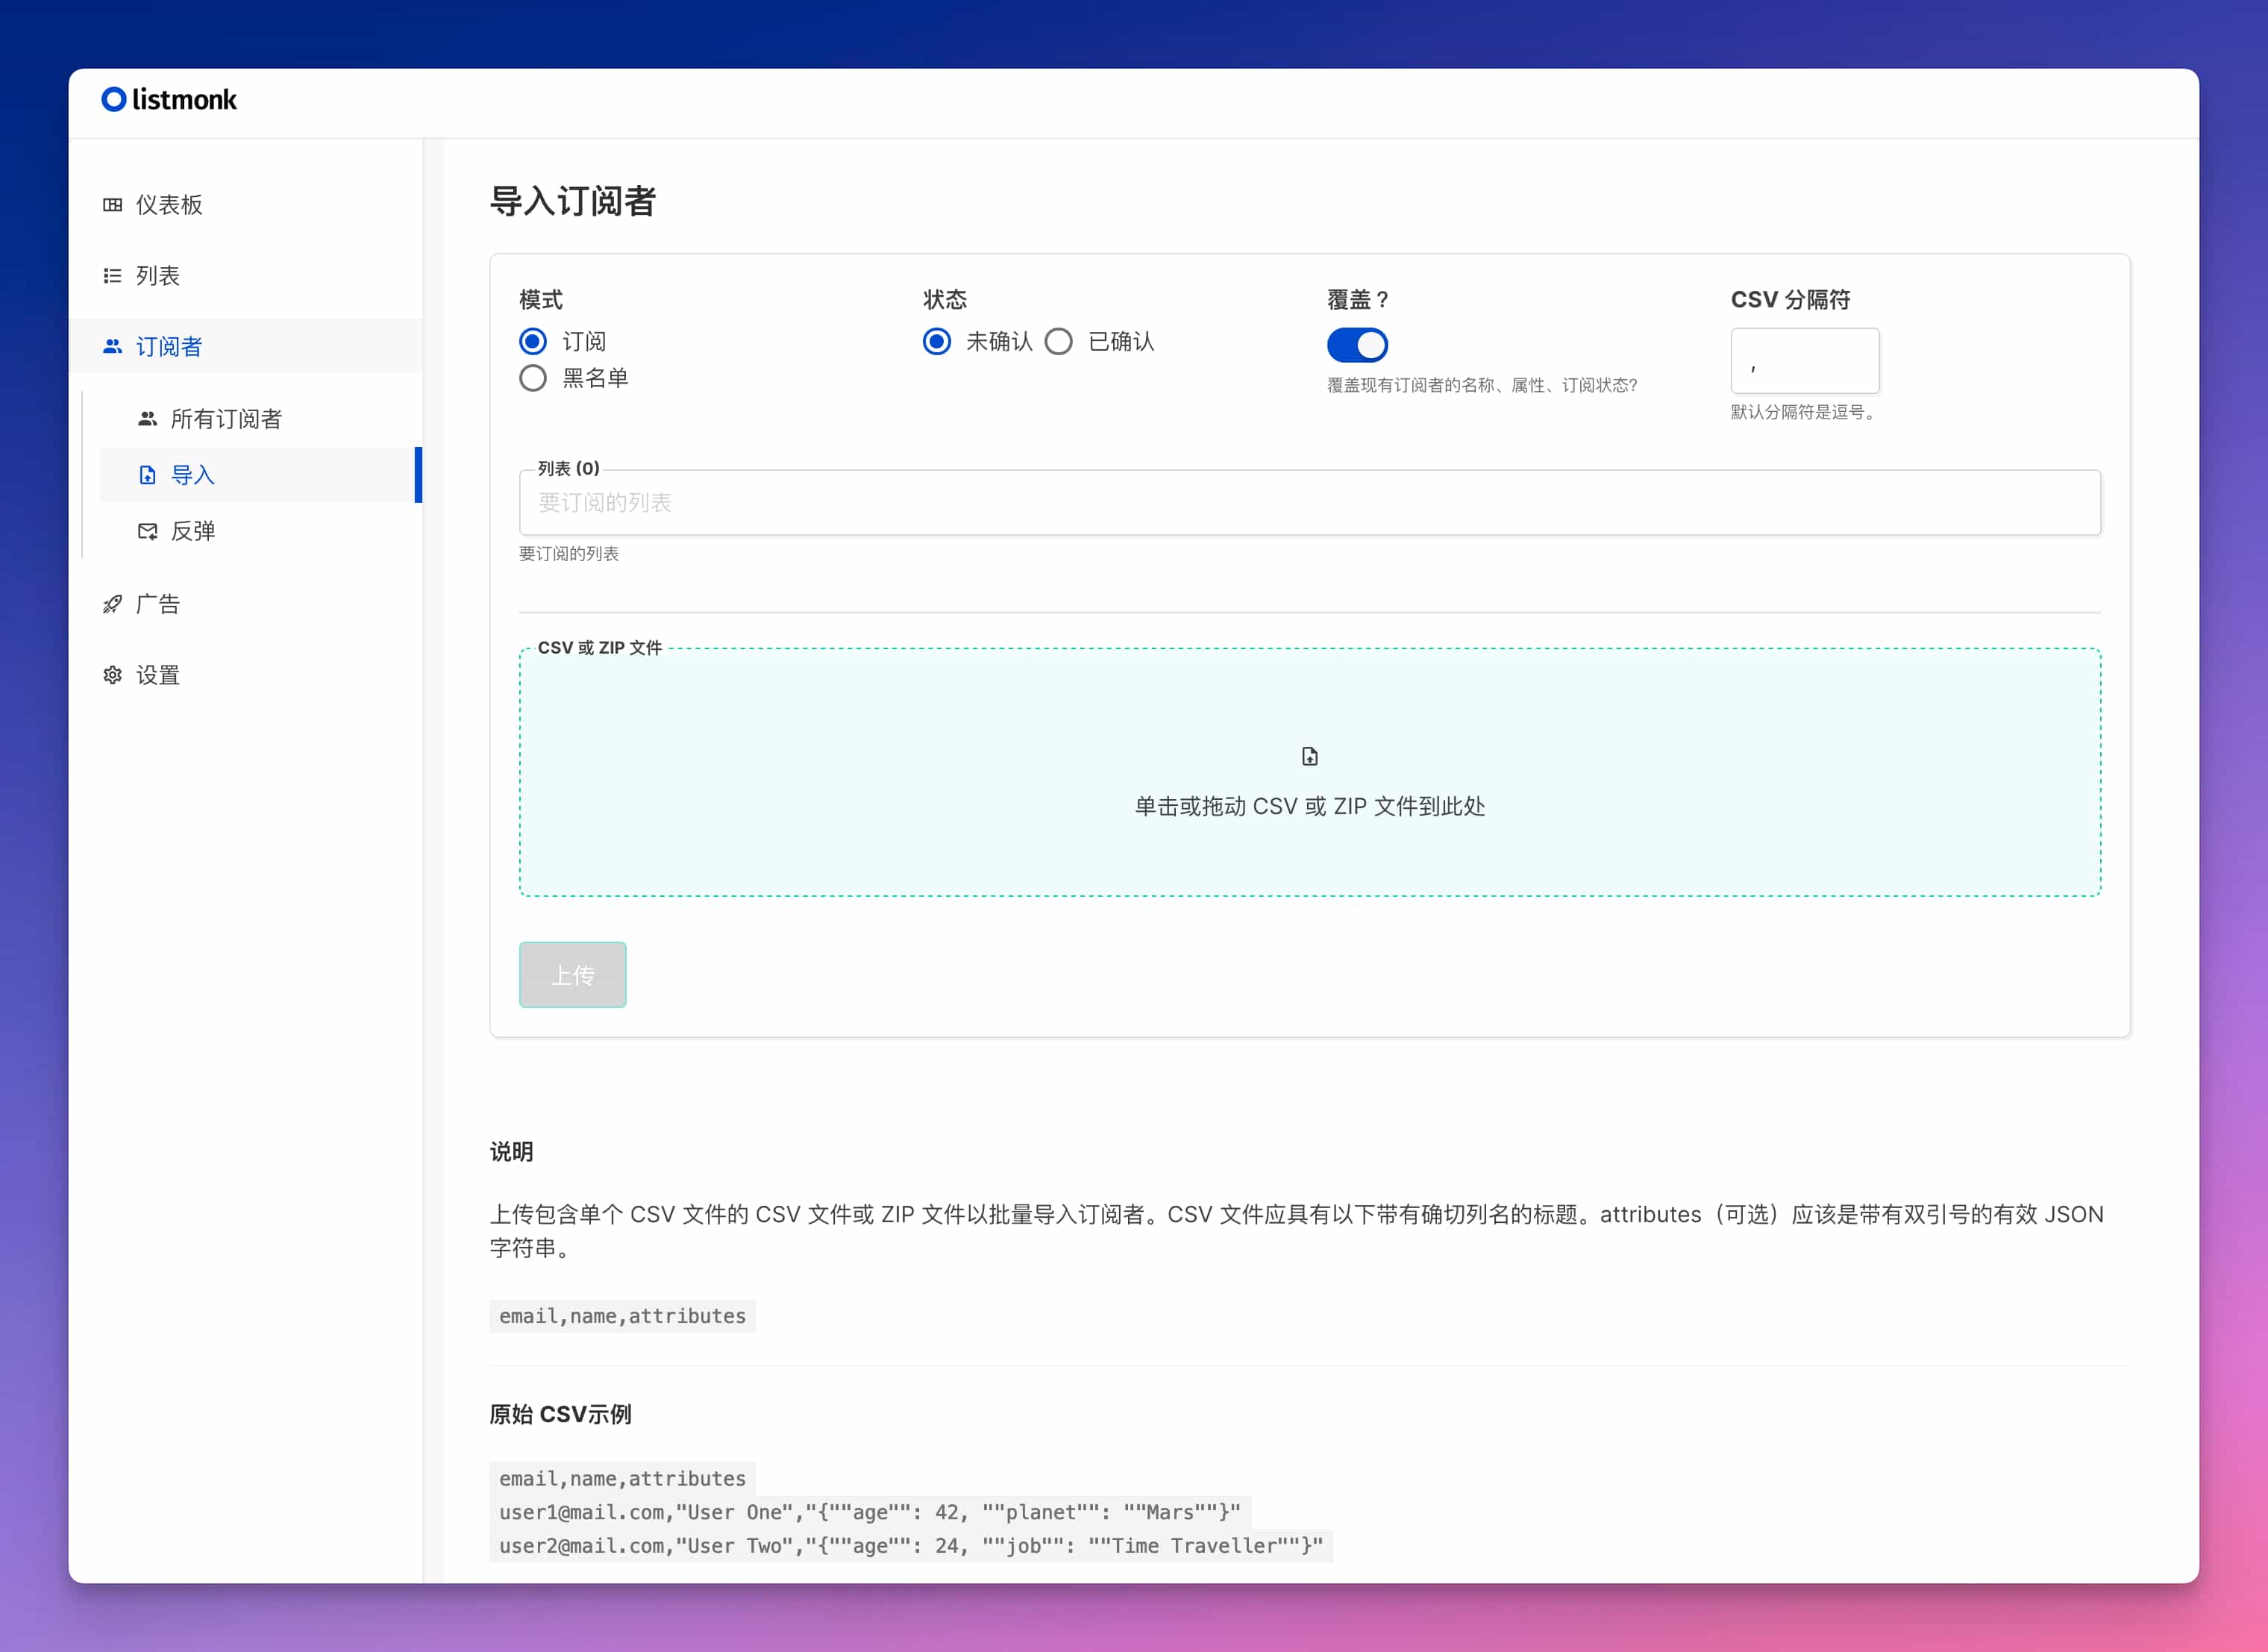Expand the 列表 (0) selection field

click(1310, 503)
